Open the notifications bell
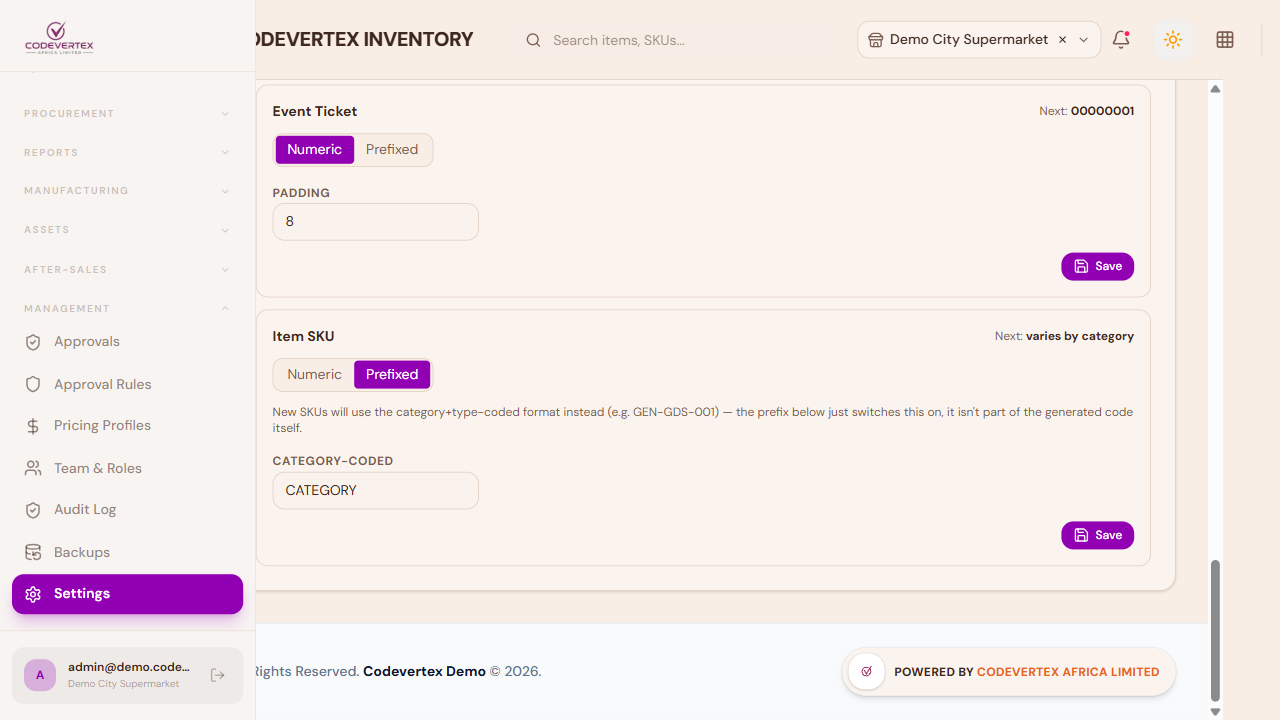 pyautogui.click(x=1121, y=40)
